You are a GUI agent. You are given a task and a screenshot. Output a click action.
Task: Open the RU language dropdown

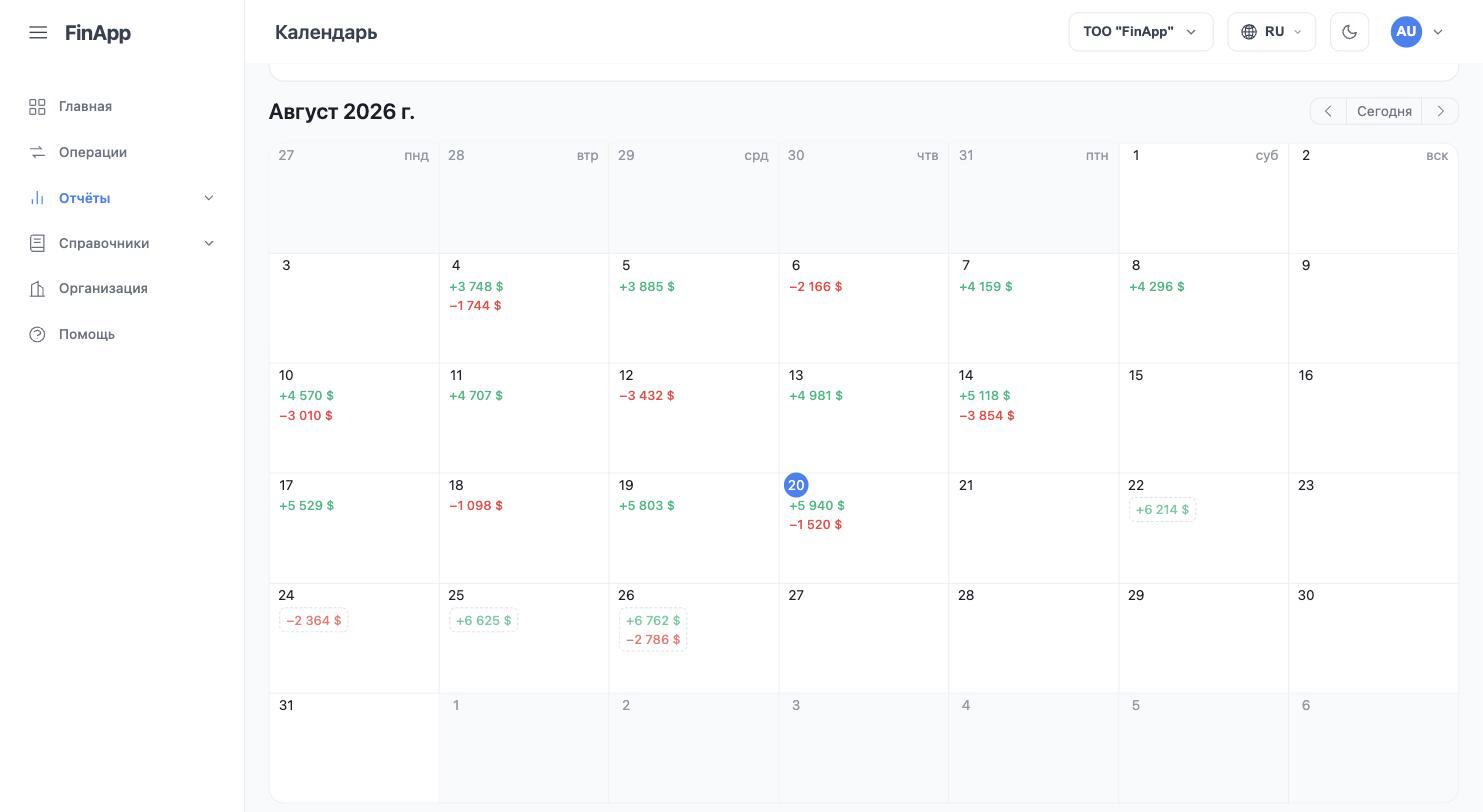[1271, 32]
